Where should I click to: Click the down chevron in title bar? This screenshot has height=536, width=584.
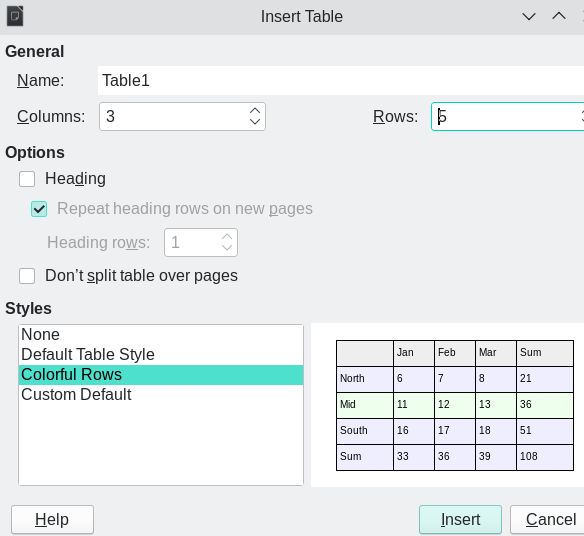pyautogui.click(x=529, y=16)
